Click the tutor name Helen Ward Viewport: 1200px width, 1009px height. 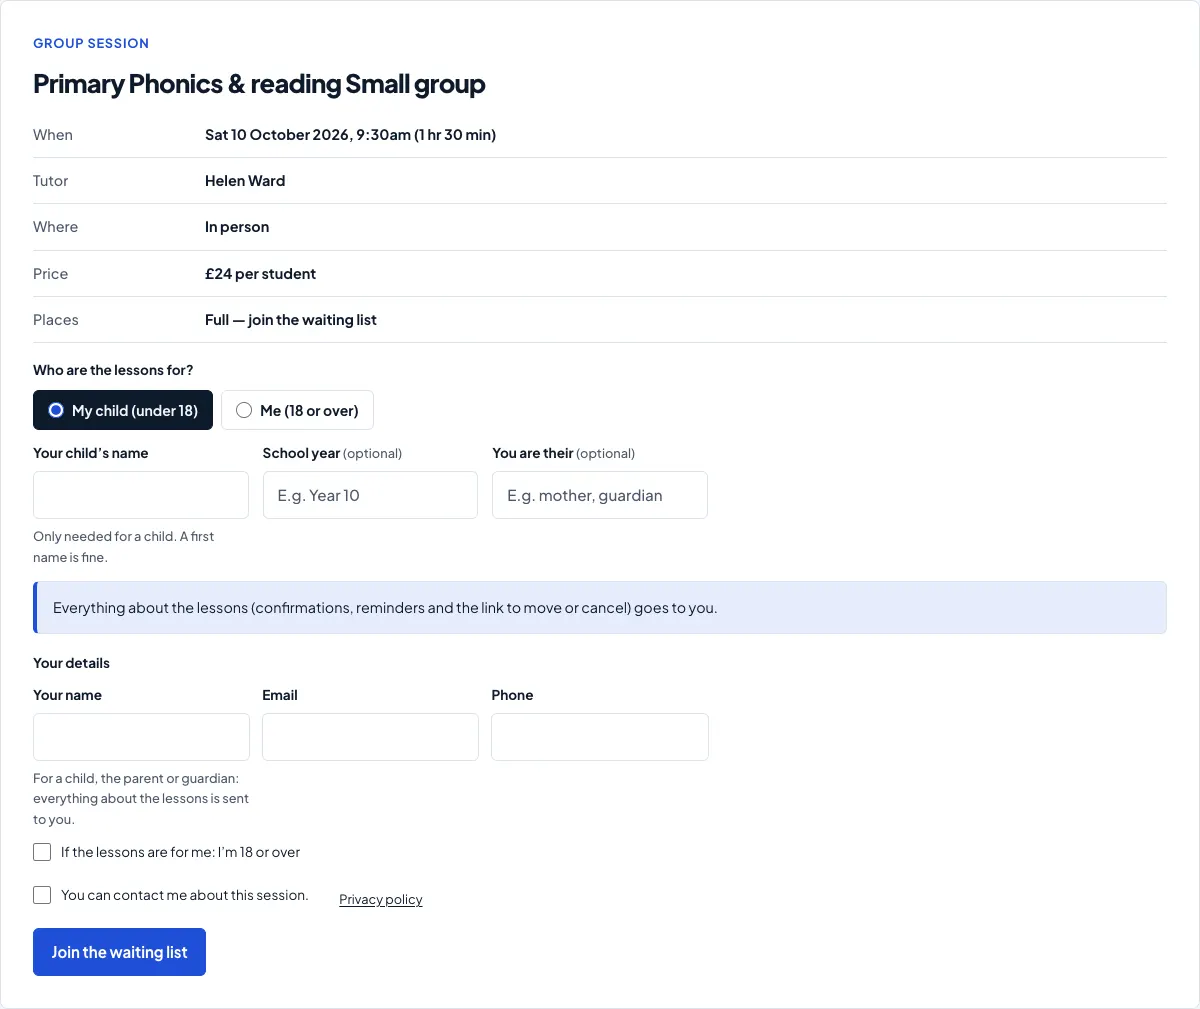coord(245,181)
